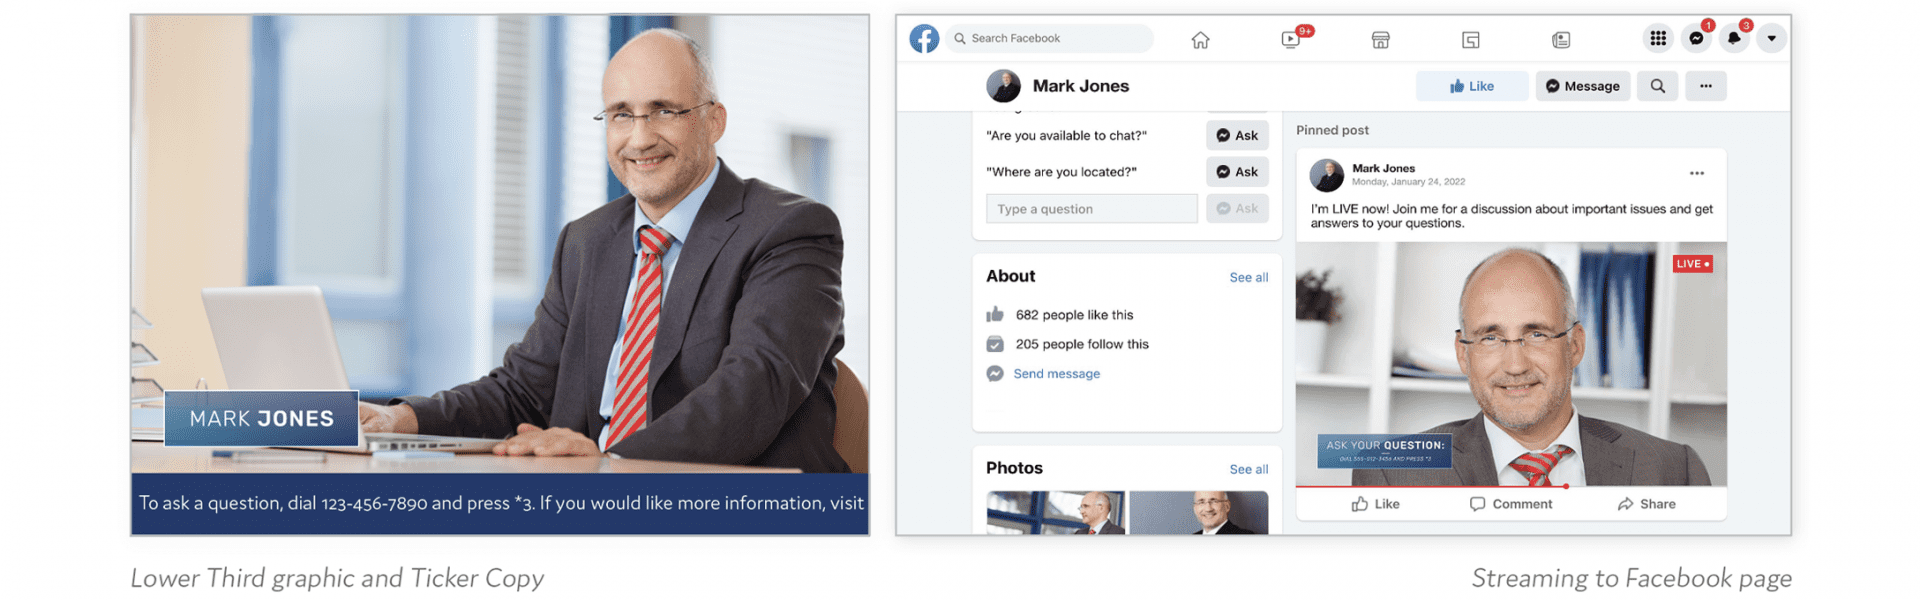Screen dimensions: 1920x600
Task: Click the page search magnifier button
Action: click(1657, 86)
